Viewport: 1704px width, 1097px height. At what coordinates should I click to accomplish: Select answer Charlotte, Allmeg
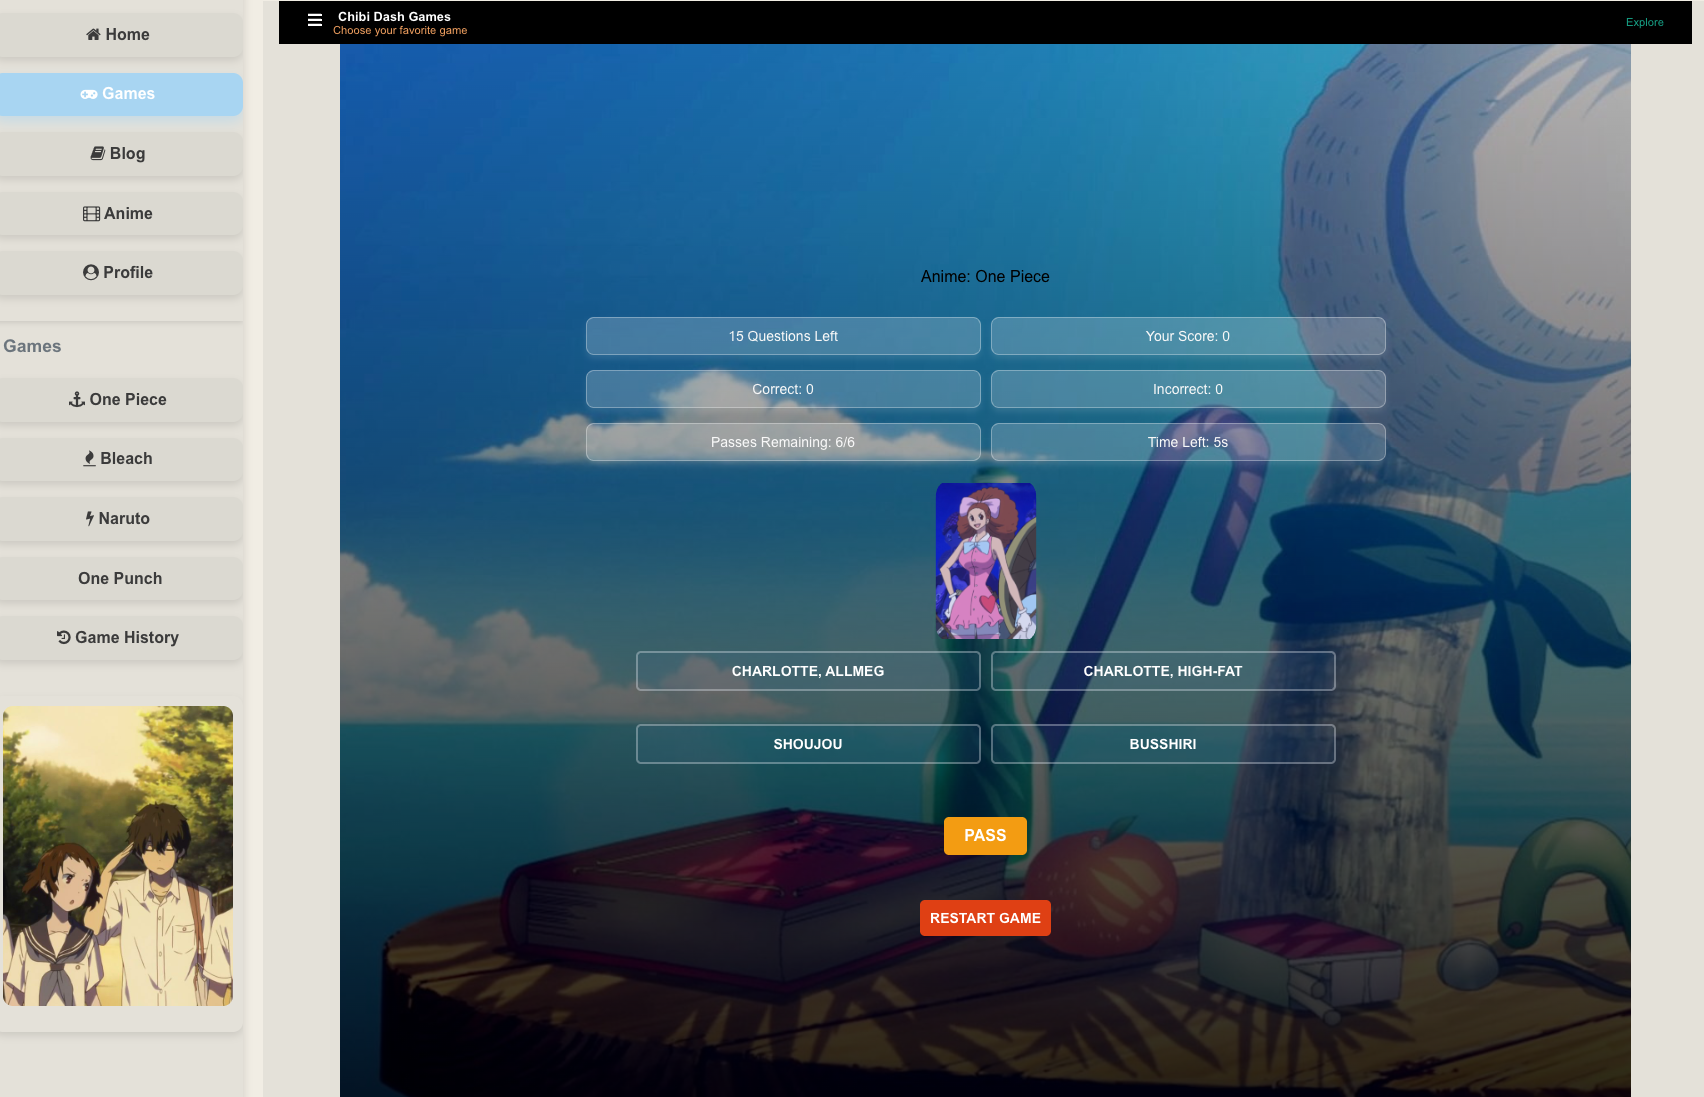click(x=807, y=671)
